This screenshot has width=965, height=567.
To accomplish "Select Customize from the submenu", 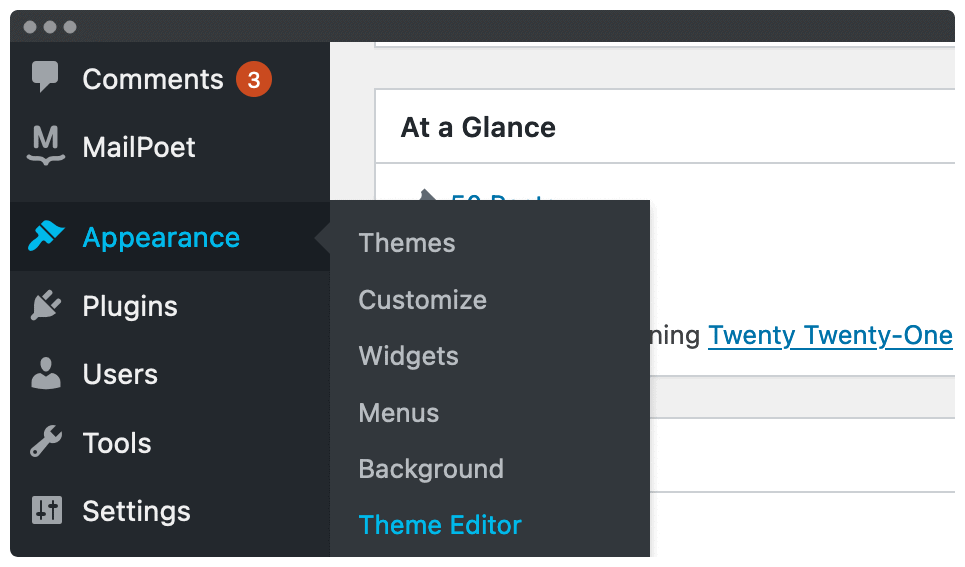I will 422,300.
